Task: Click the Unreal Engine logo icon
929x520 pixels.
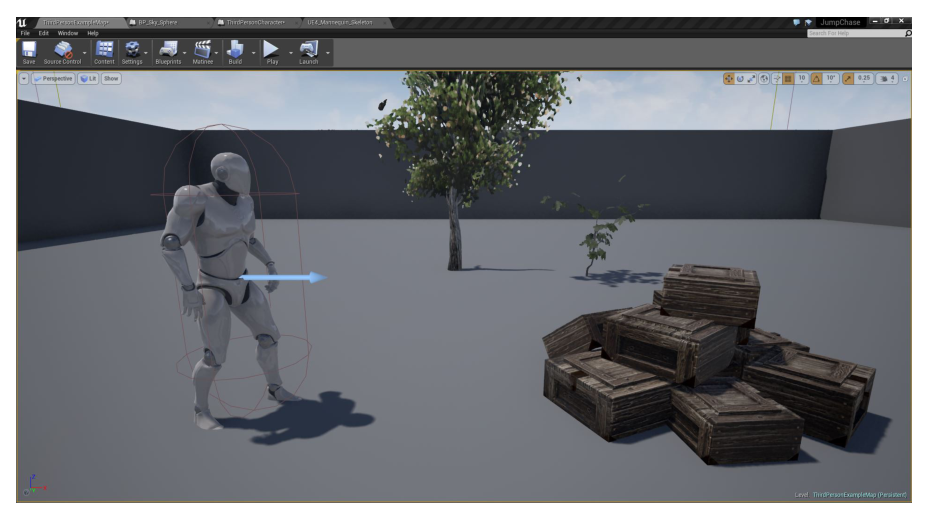Action: pyautogui.click(x=22, y=23)
